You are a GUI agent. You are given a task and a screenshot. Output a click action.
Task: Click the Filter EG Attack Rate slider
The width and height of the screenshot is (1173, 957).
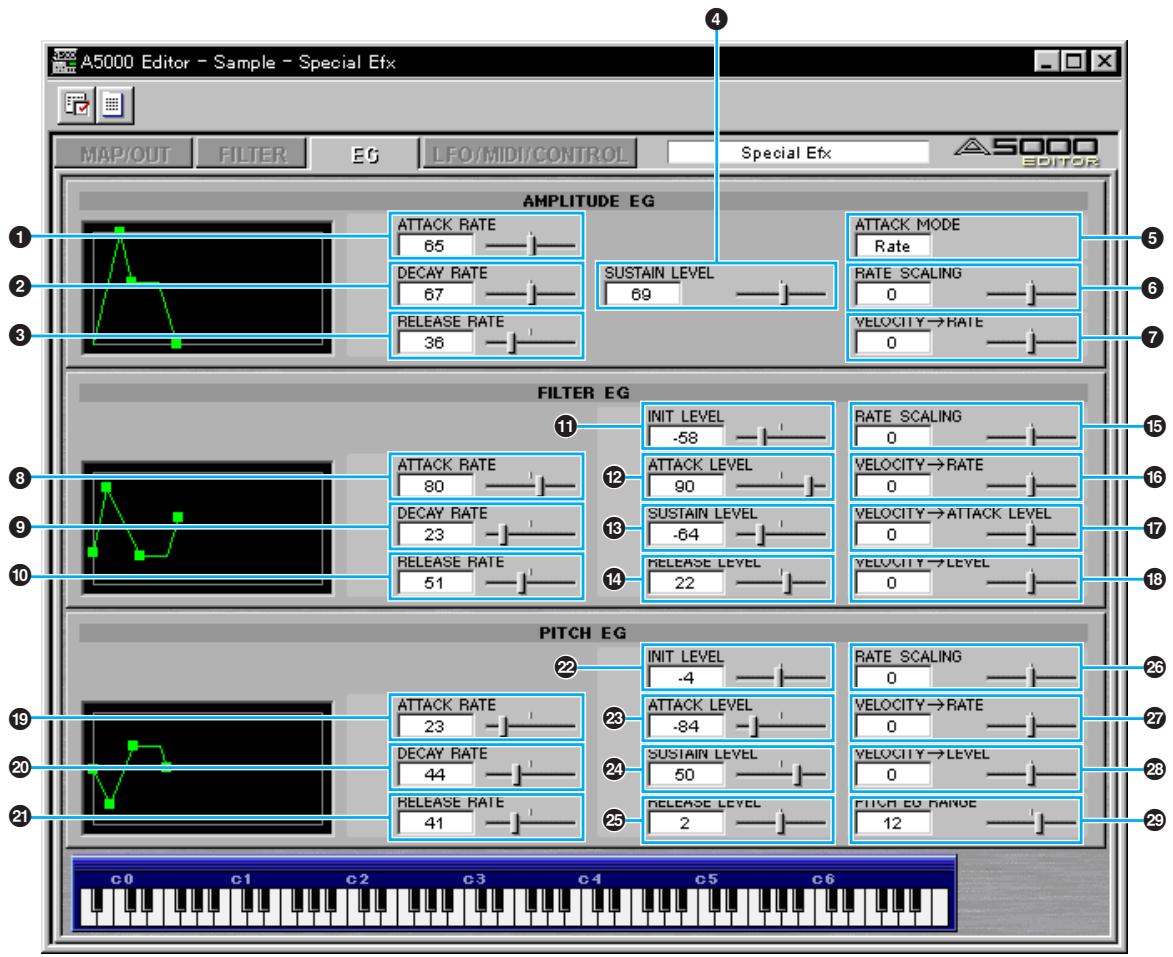(530, 486)
